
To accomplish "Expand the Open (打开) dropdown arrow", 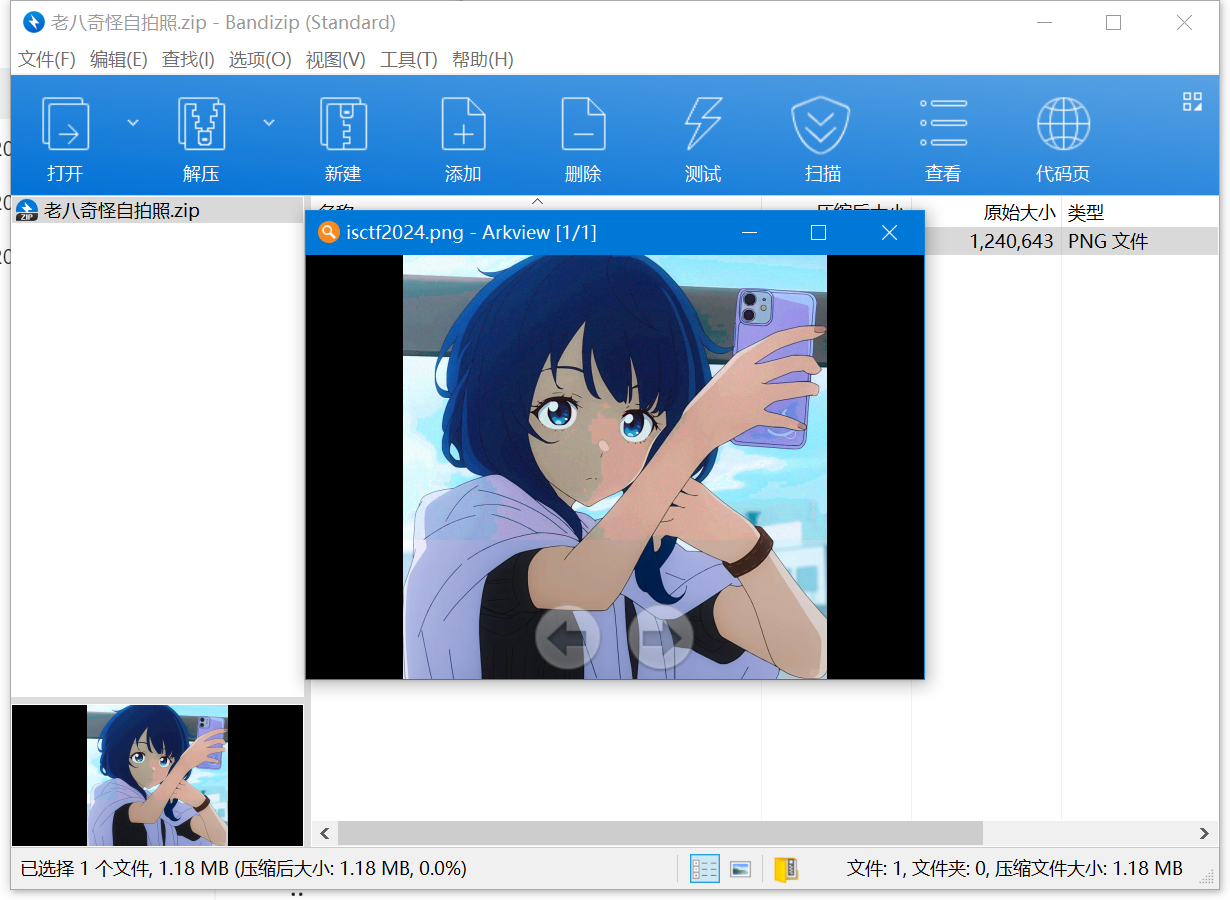I will click(x=133, y=122).
